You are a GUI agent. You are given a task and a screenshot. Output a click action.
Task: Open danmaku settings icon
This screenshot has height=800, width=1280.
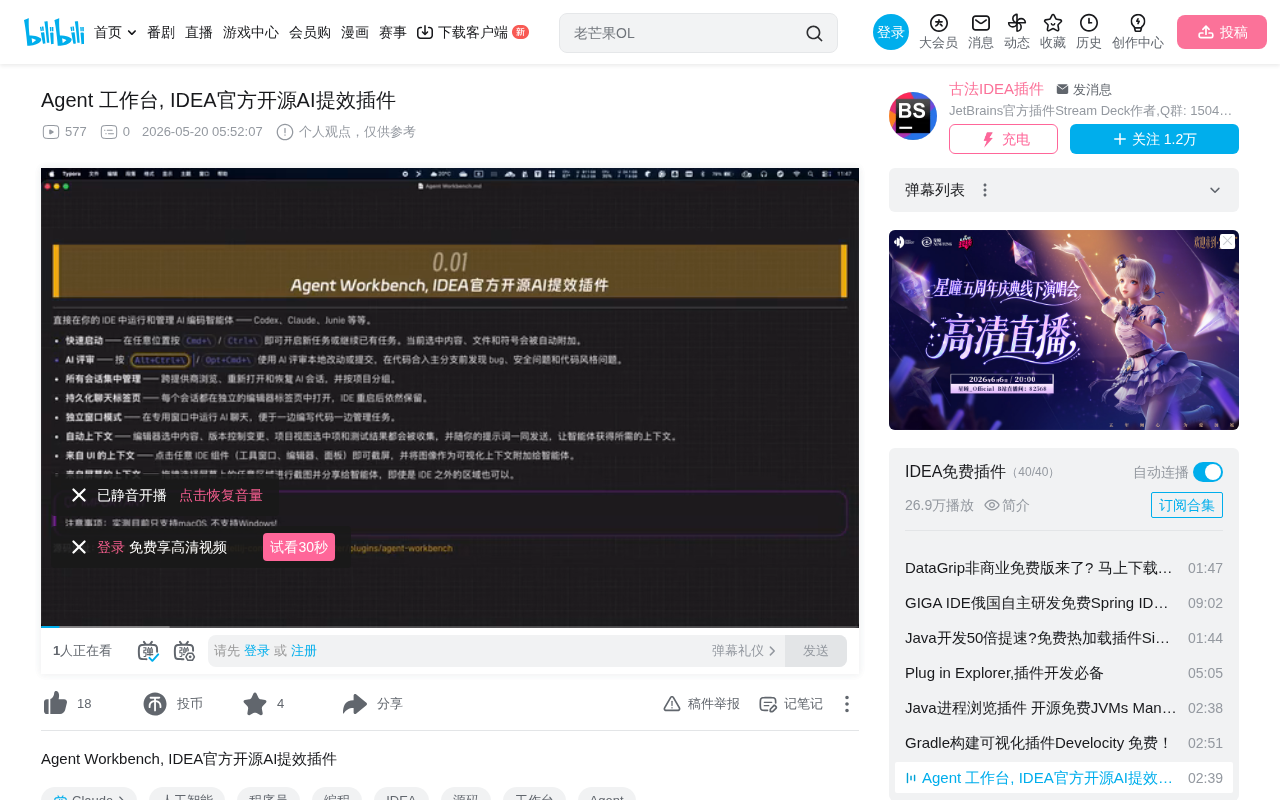pos(184,651)
